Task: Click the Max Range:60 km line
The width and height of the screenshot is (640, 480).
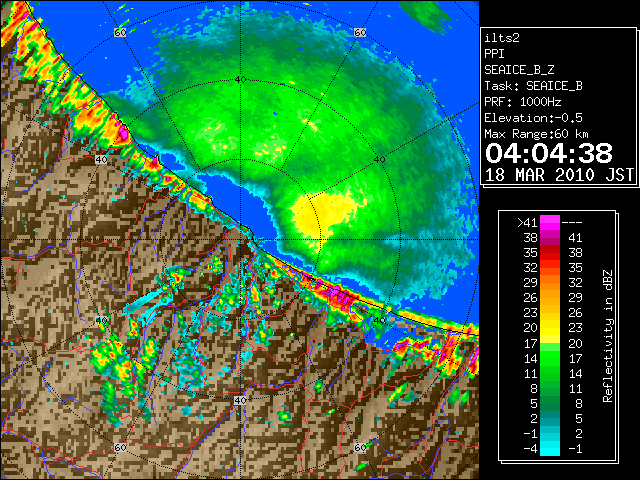Action: click(537, 134)
